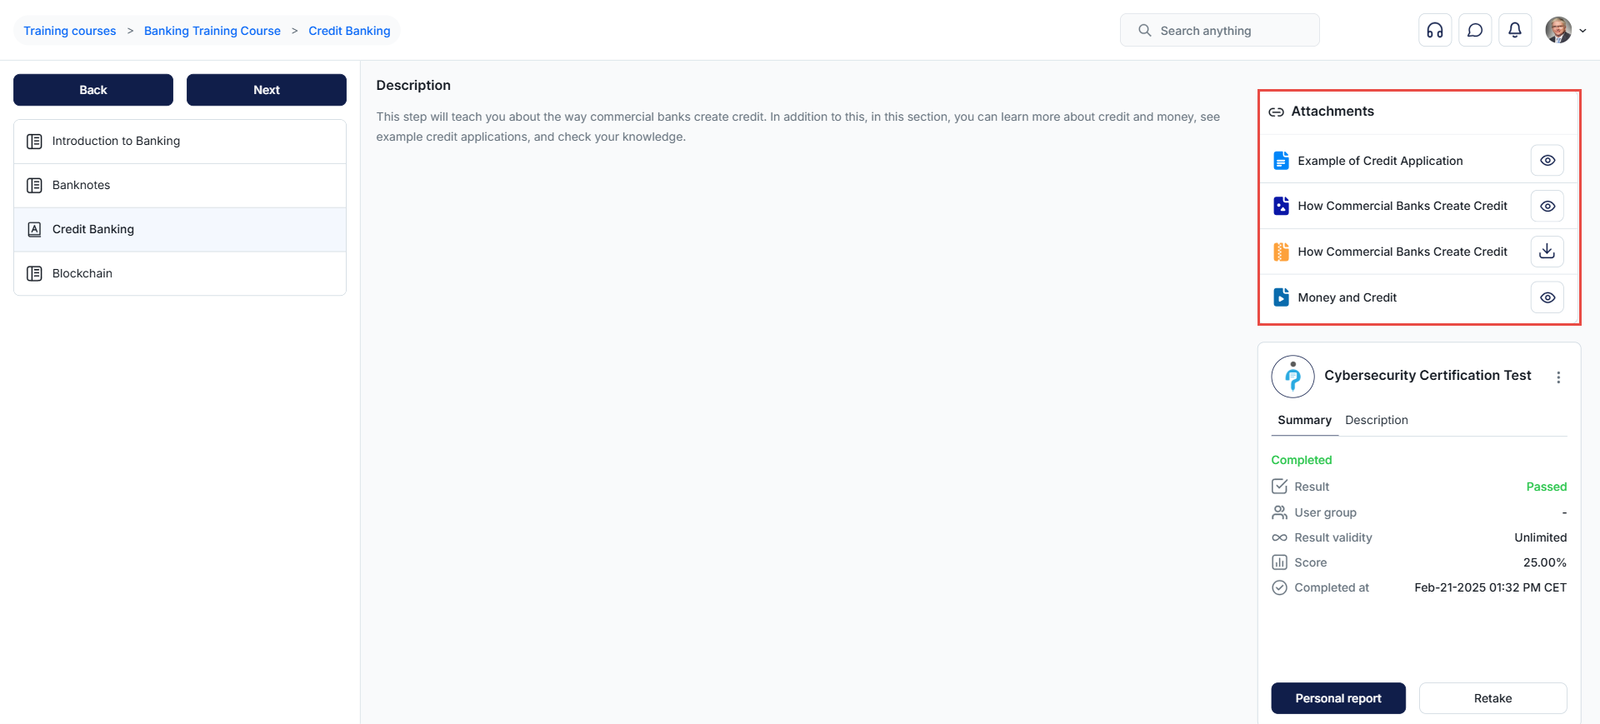Preview Money and Credit with eye icon

[x=1547, y=298]
